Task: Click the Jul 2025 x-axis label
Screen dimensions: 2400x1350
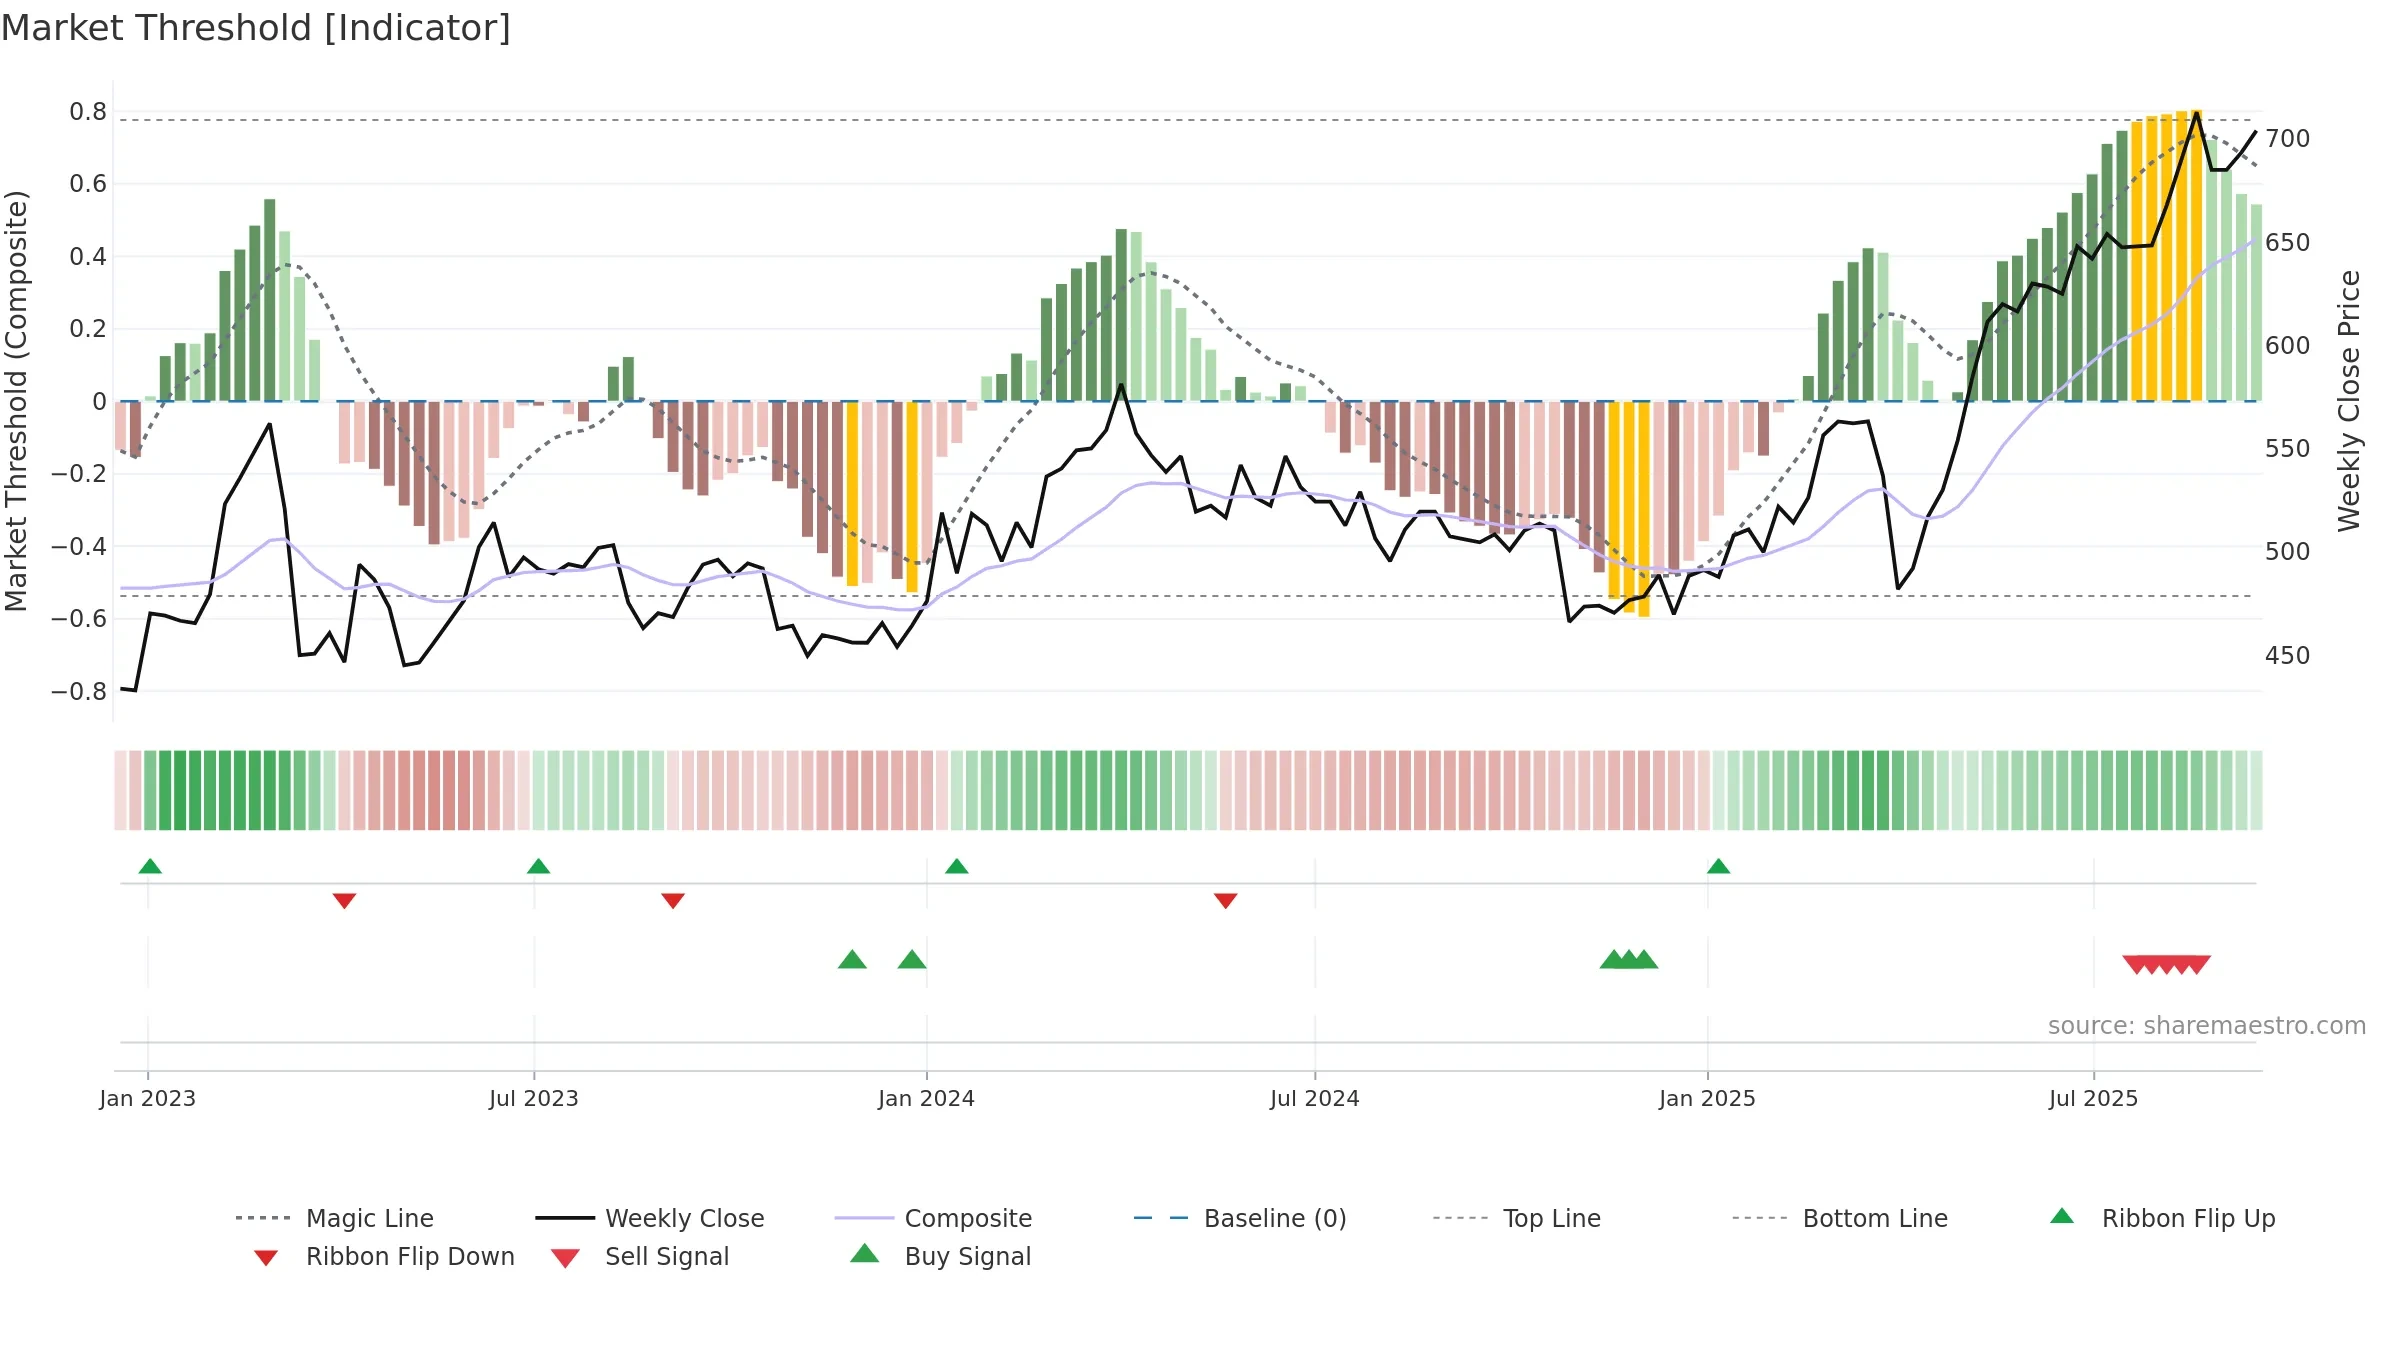Action: (x=2094, y=1099)
